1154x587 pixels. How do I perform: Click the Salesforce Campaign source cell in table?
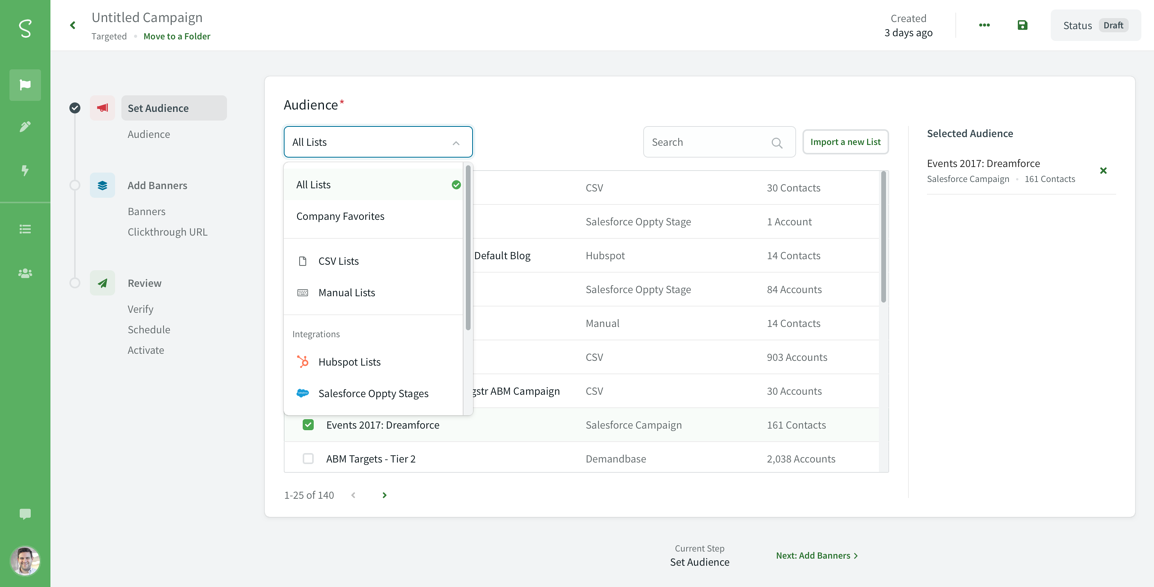tap(634, 425)
